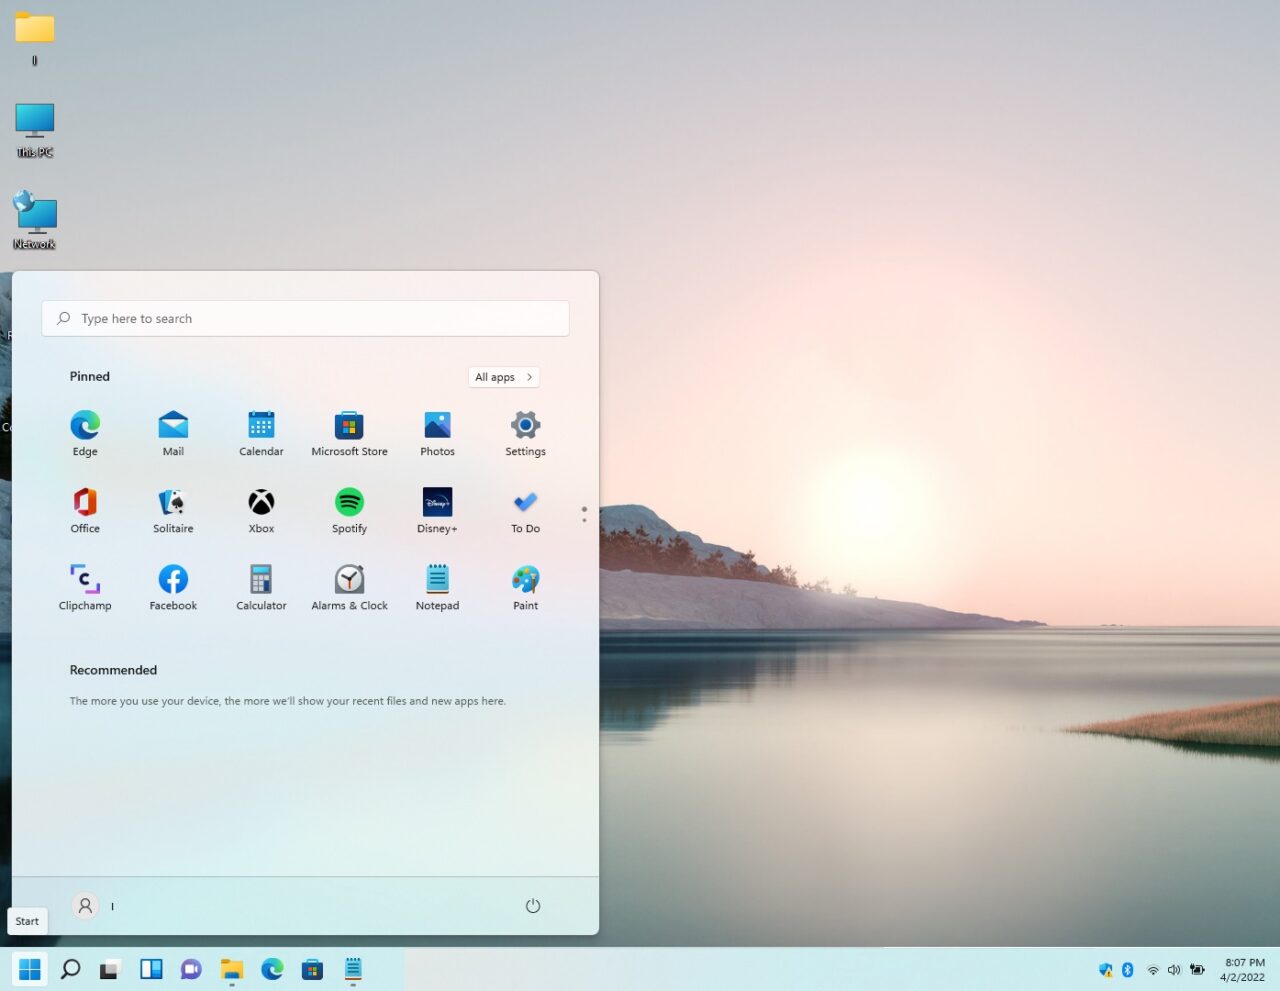
Task: Select the Network desktop icon
Action: tap(35, 220)
